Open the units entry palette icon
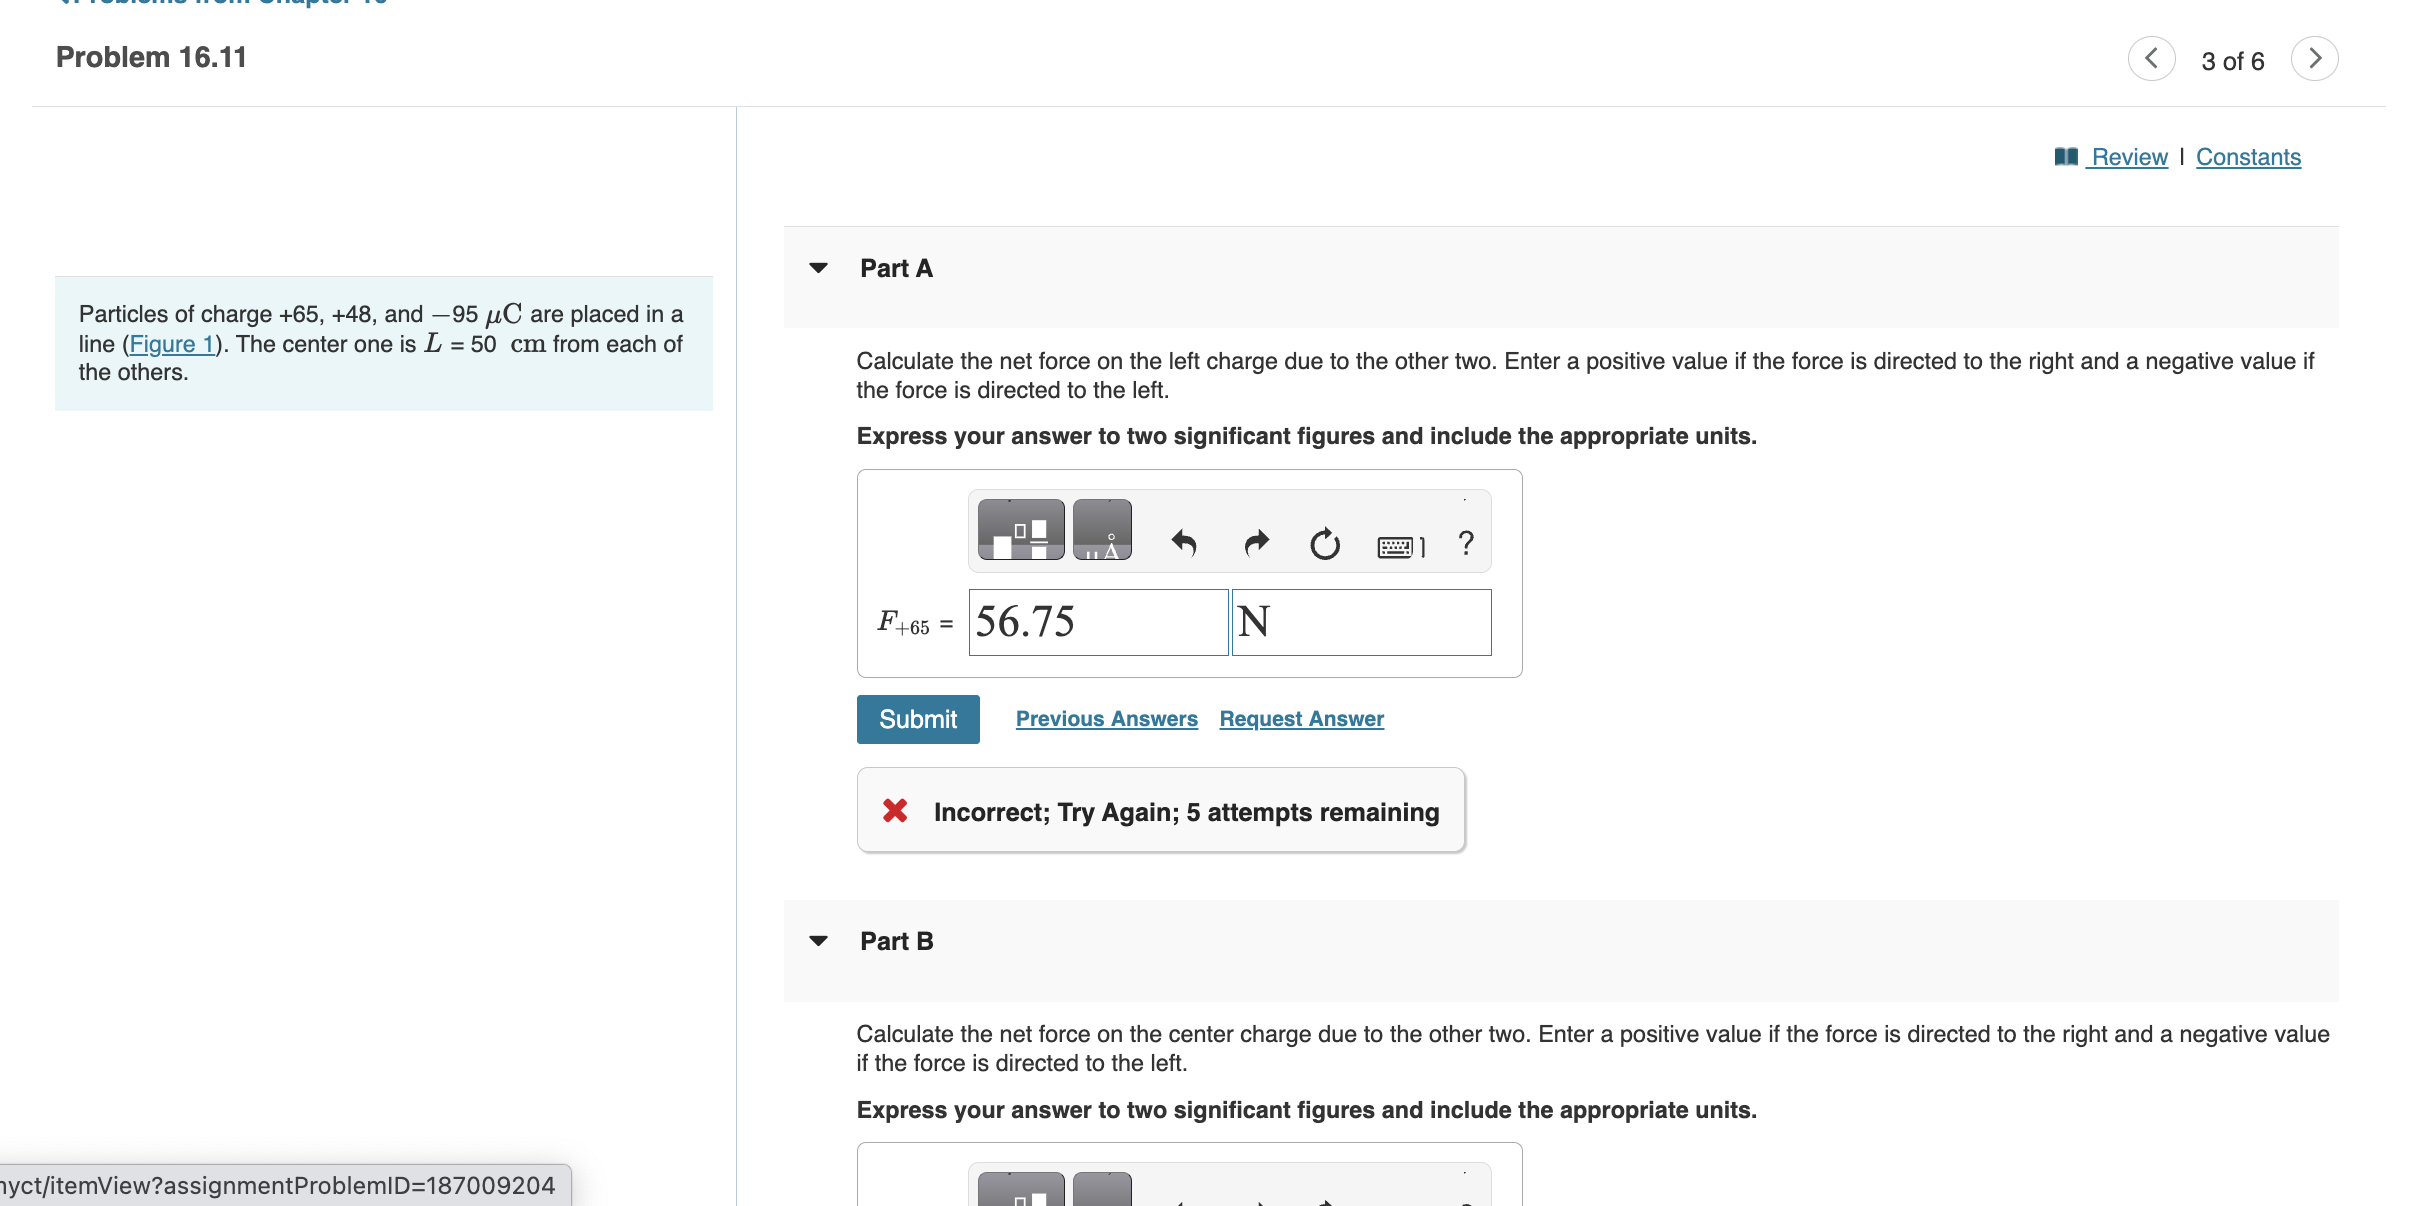Screen dimensions: 2410x1206 point(1101,530)
